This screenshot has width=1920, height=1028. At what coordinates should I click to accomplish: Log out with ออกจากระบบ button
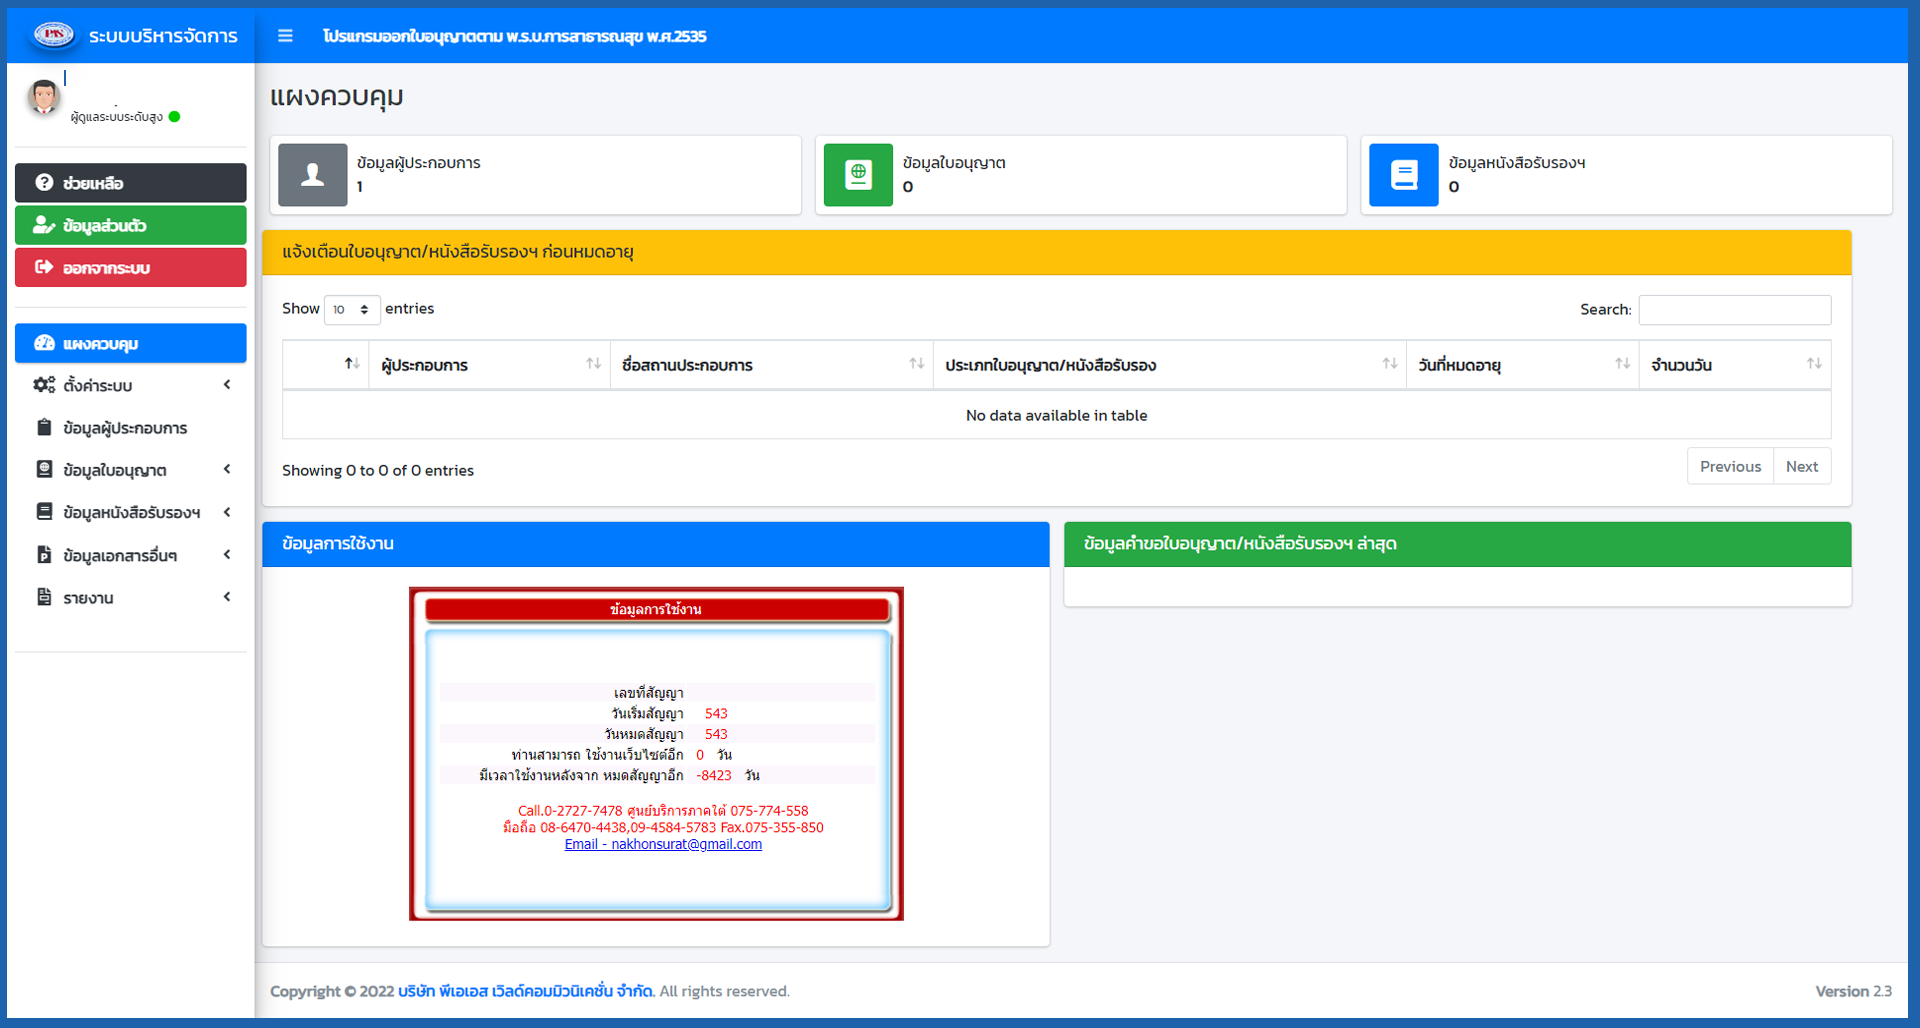click(131, 268)
